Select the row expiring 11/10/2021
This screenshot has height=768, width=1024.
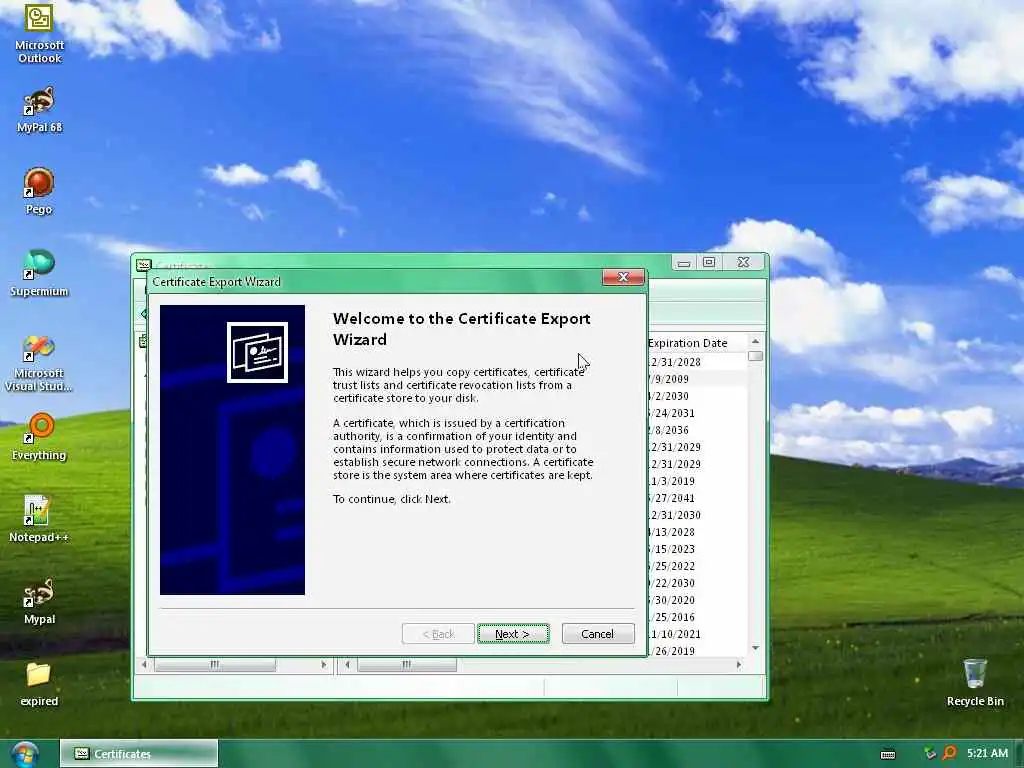(697, 633)
